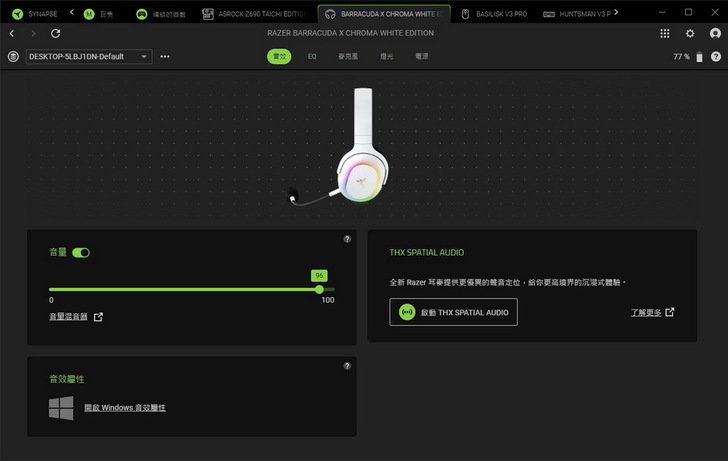This screenshot has height=461, width=728.
Task: Open the profile more options ellipsis
Action: (x=165, y=57)
